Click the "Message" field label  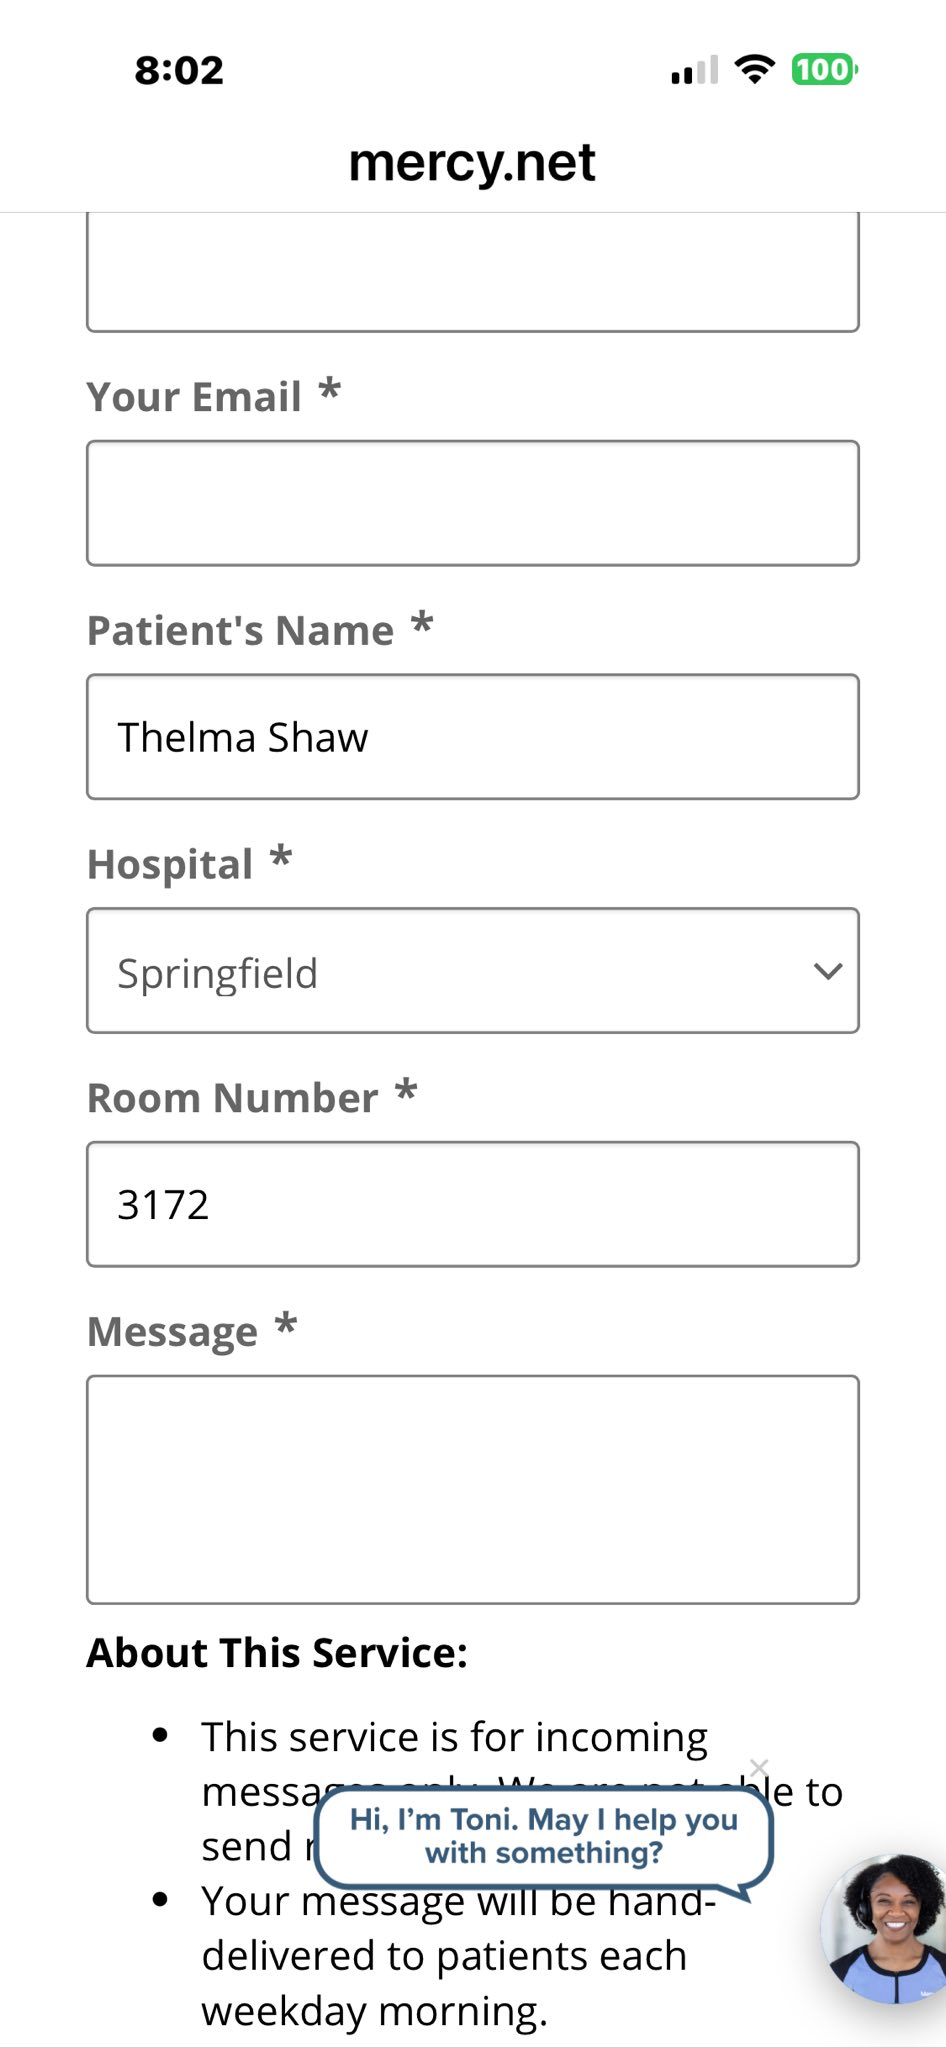173,1332
